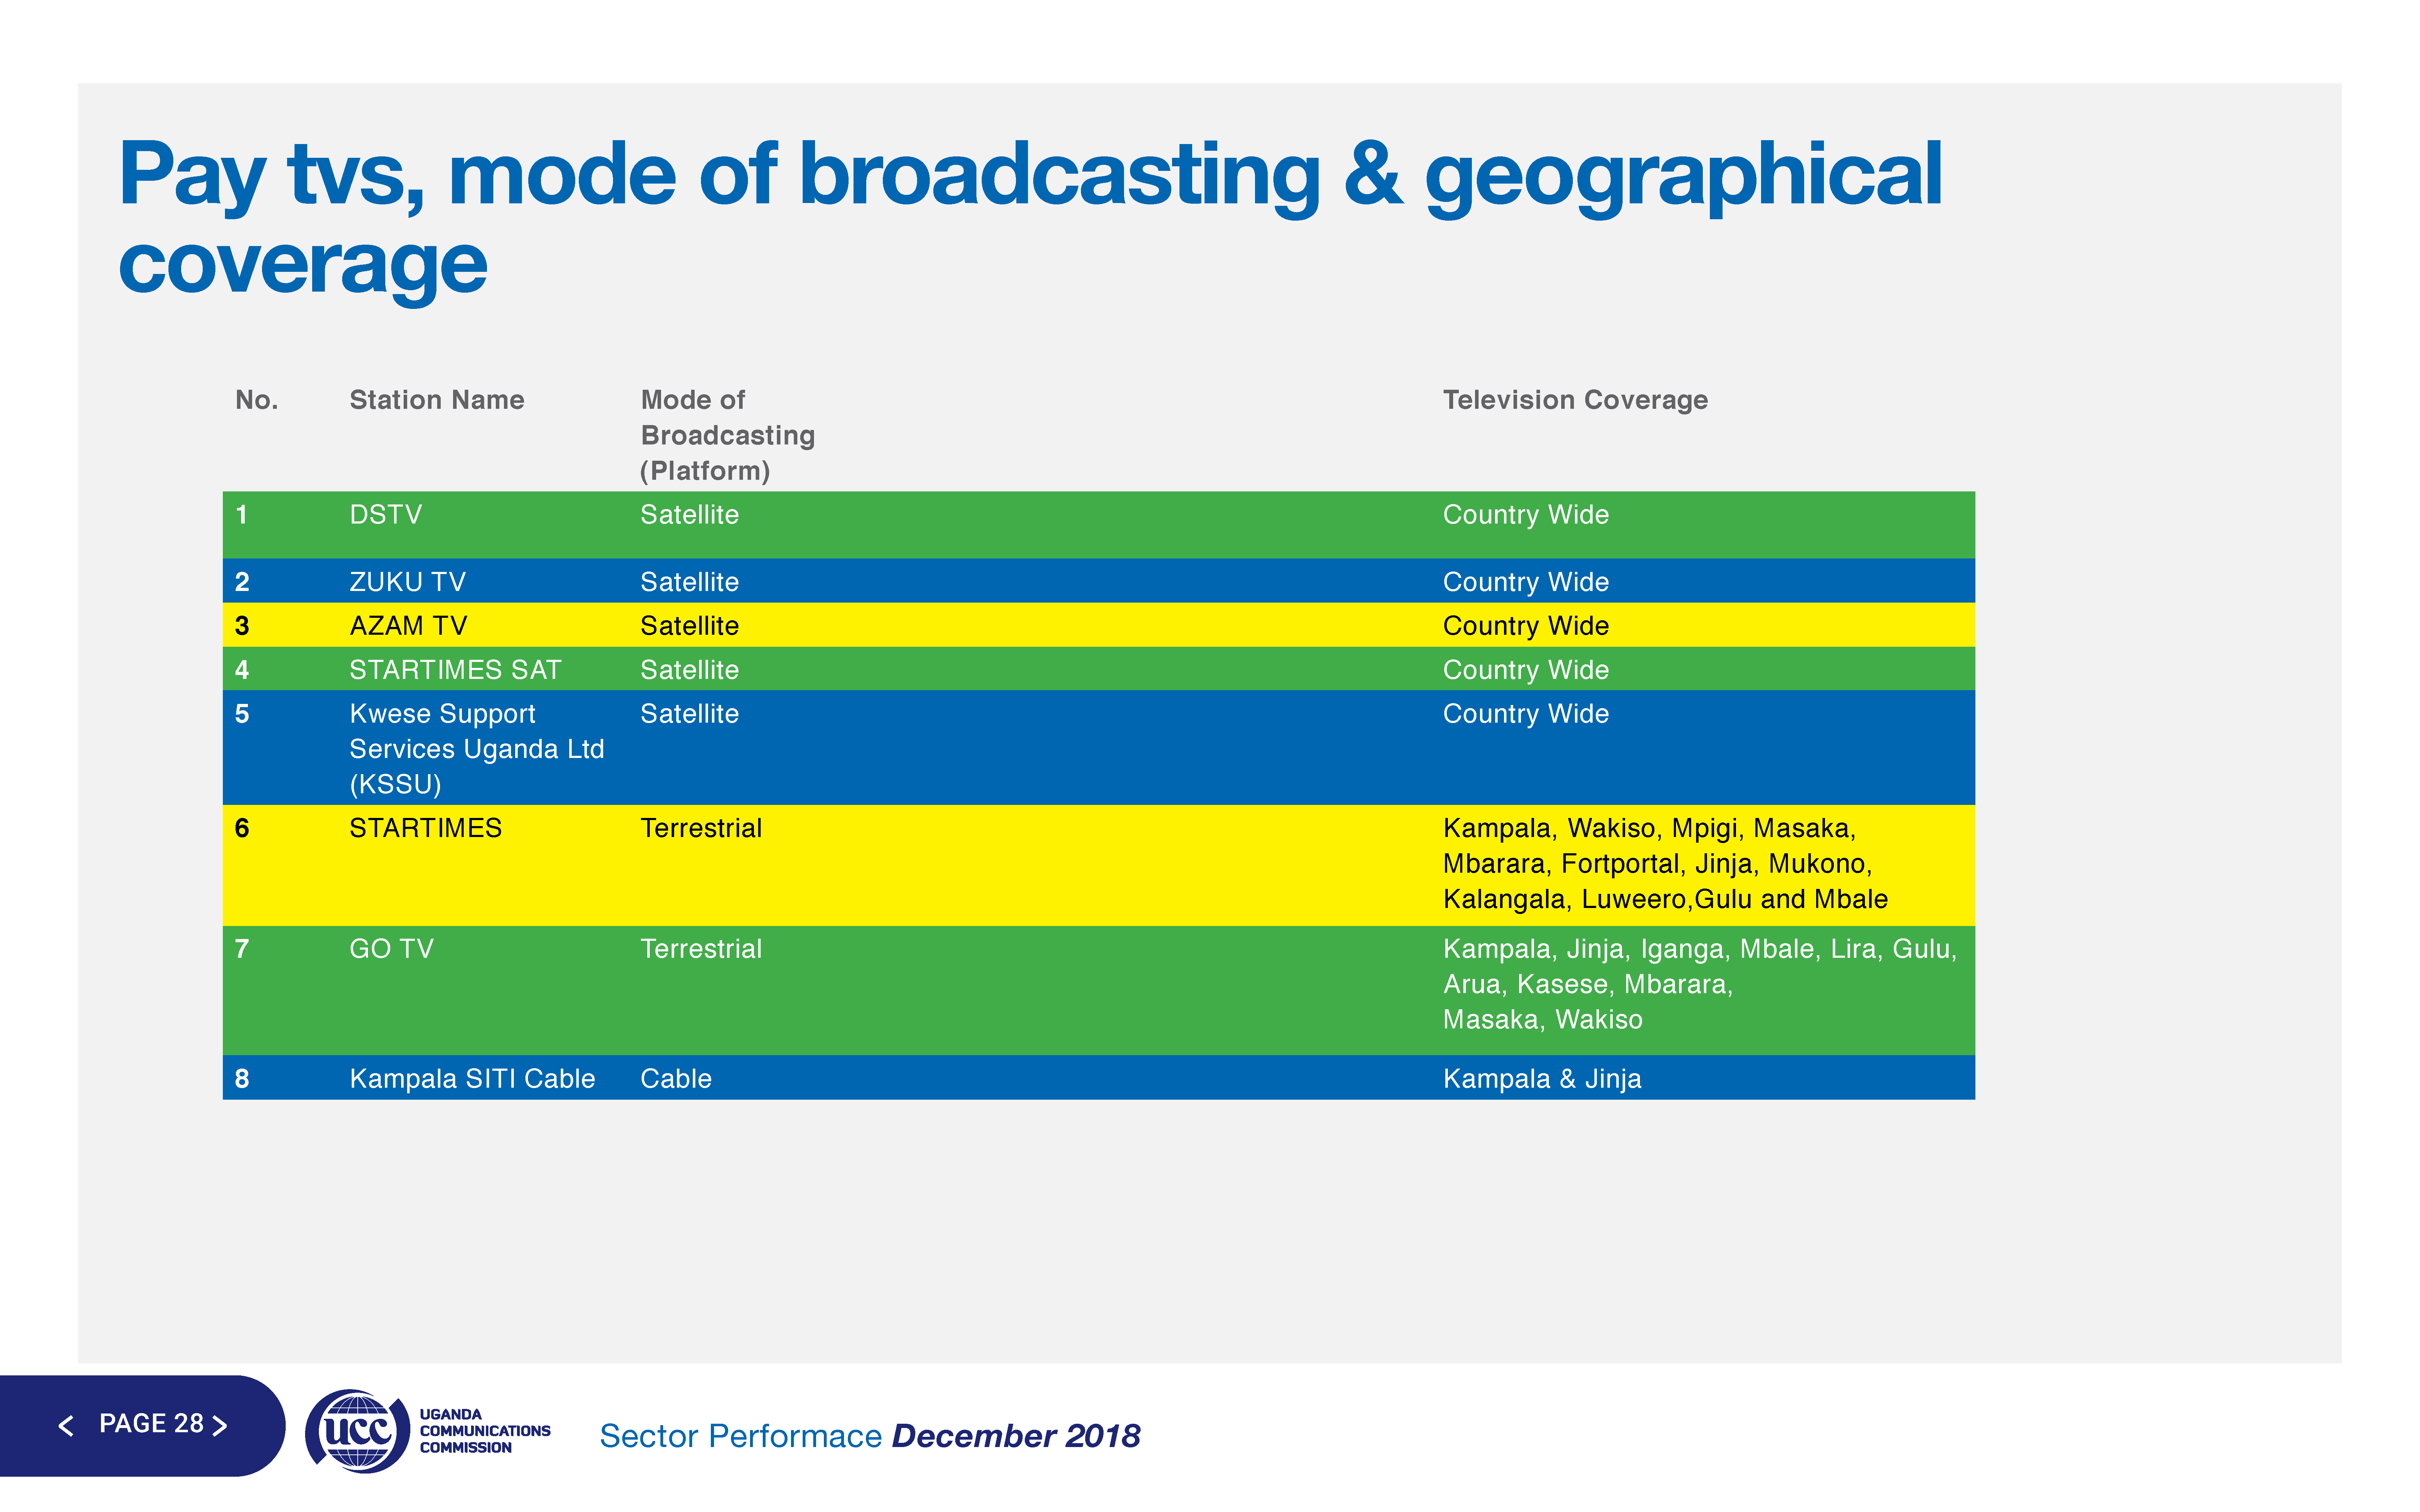Click the GO TV station name
The height and width of the screenshot is (1512, 2420).
pos(391,949)
